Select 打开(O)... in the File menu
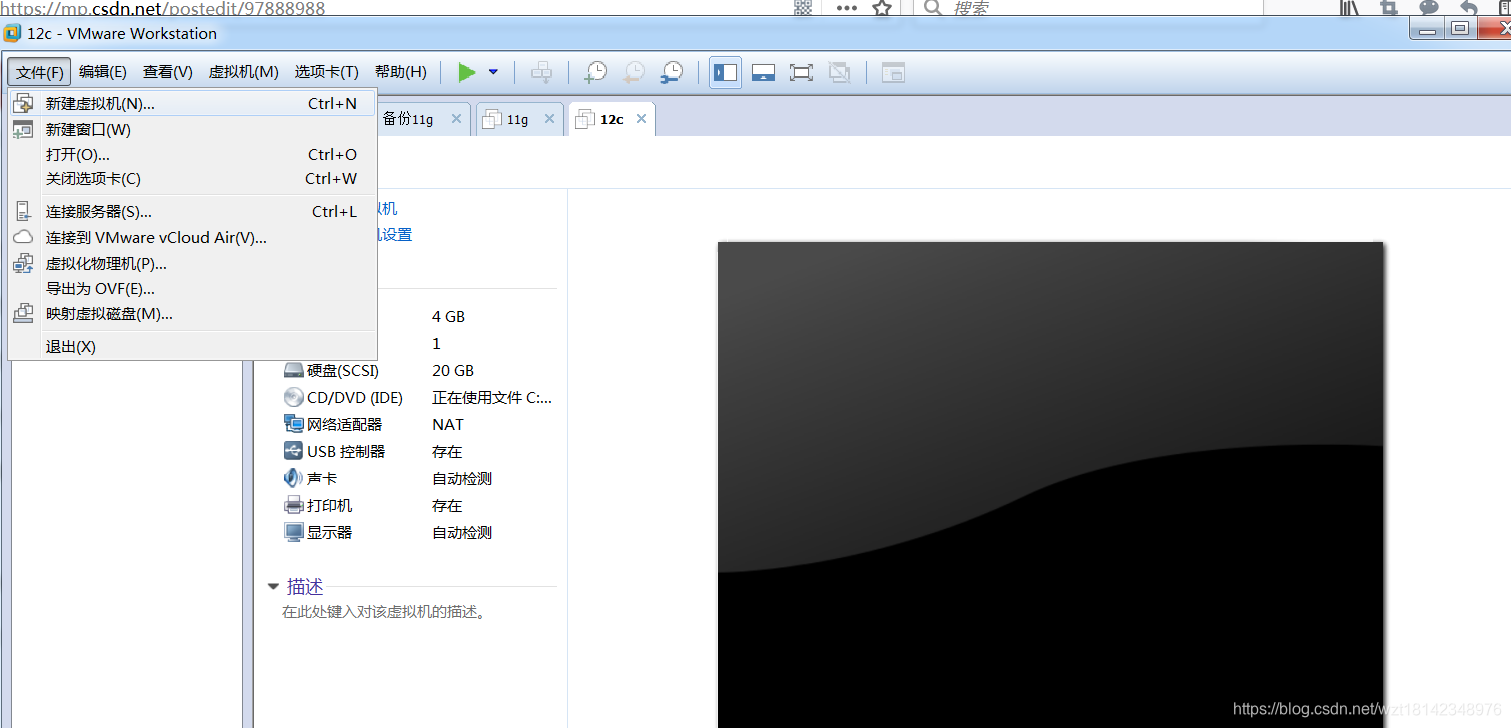Image resolution: width=1511 pixels, height=728 pixels. [x=192, y=154]
